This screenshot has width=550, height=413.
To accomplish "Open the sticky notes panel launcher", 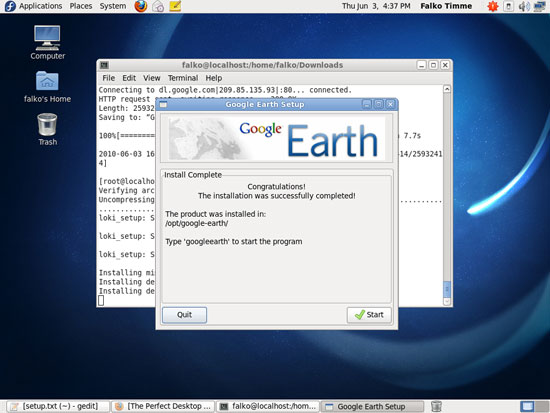I will [175, 6].
